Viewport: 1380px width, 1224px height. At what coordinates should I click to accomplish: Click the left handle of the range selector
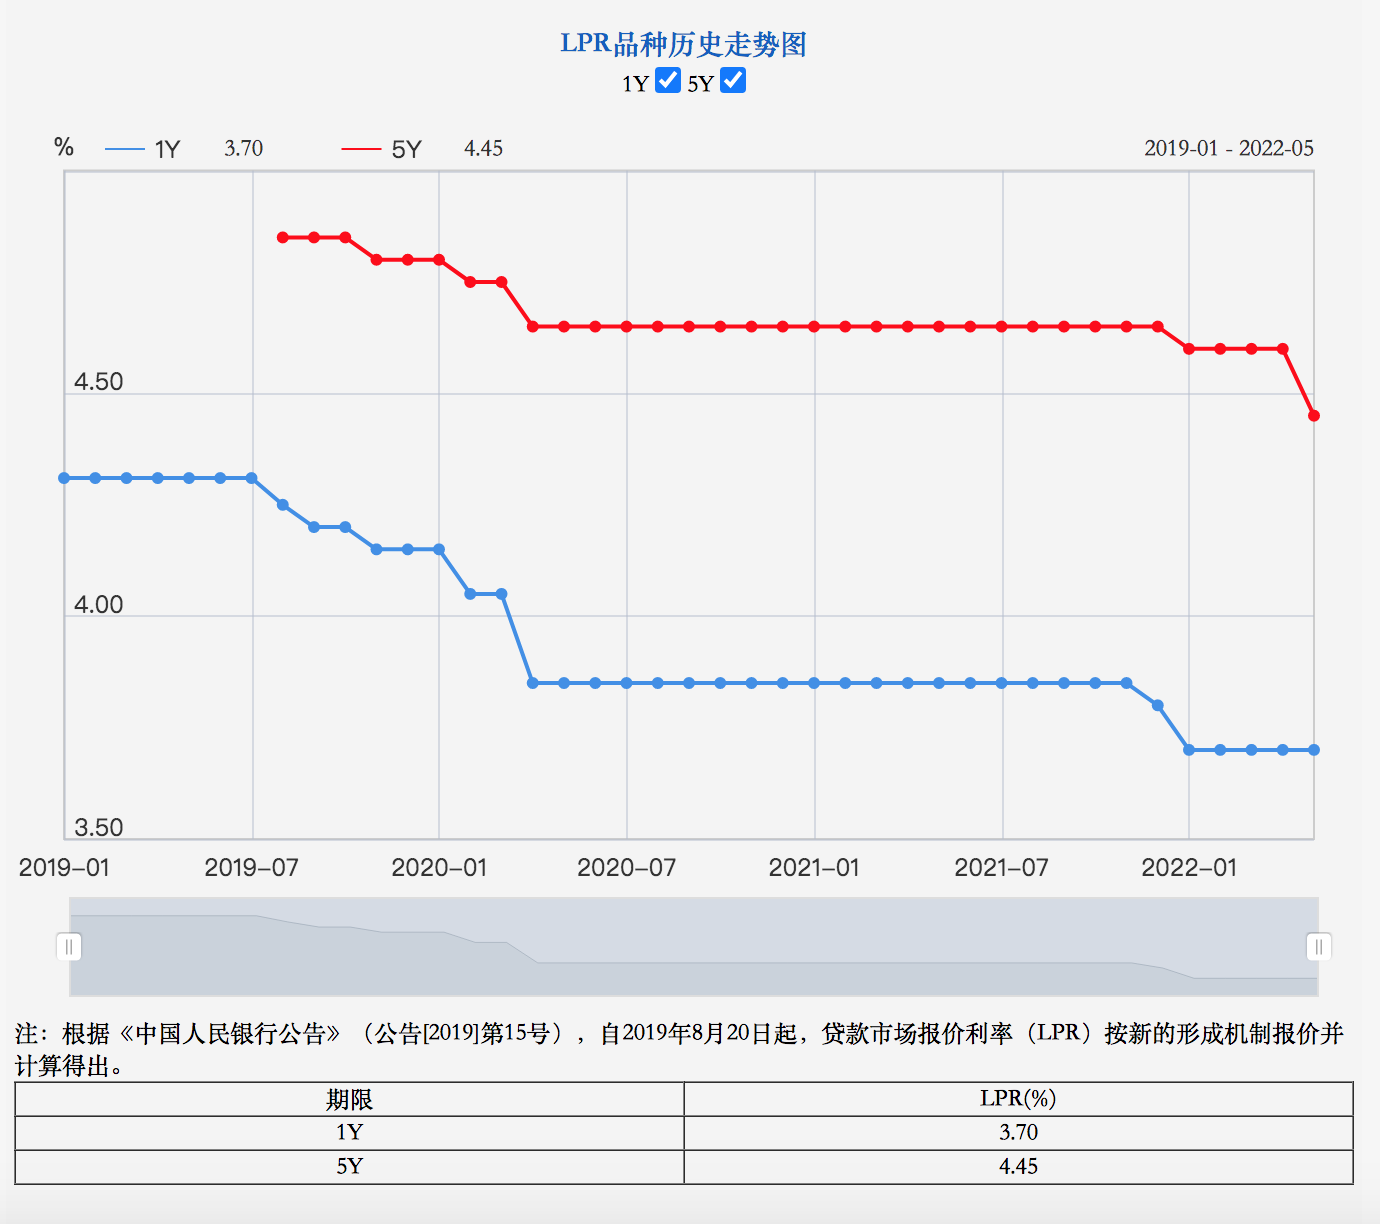pos(68,946)
